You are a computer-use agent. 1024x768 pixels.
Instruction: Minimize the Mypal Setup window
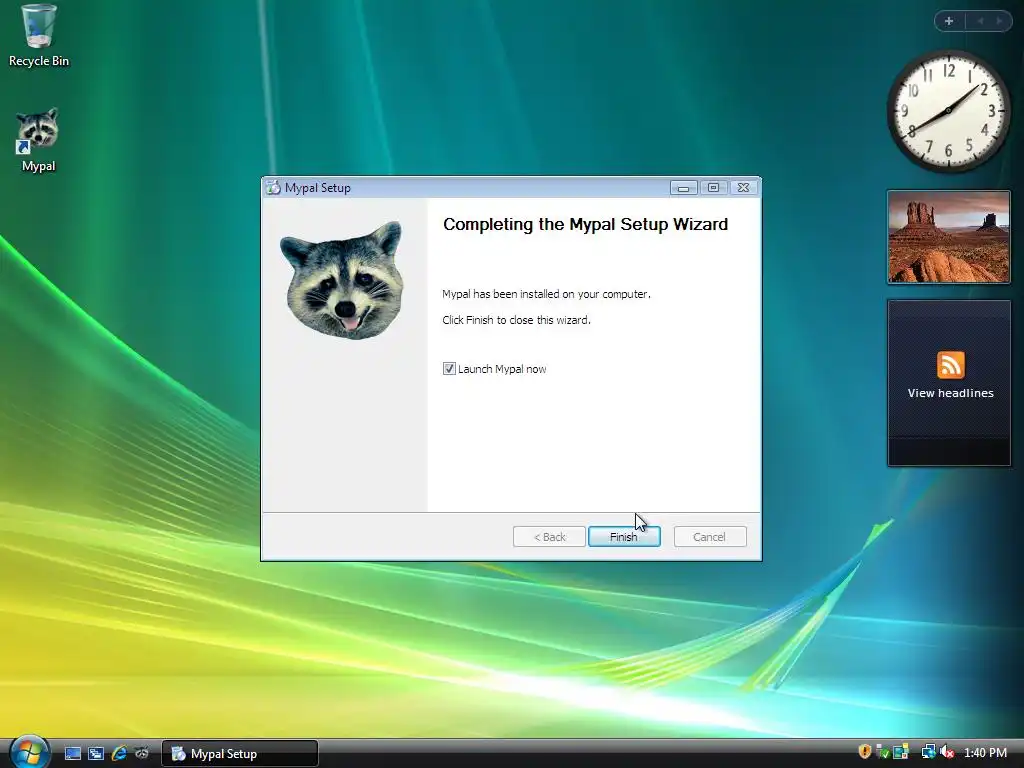[683, 188]
